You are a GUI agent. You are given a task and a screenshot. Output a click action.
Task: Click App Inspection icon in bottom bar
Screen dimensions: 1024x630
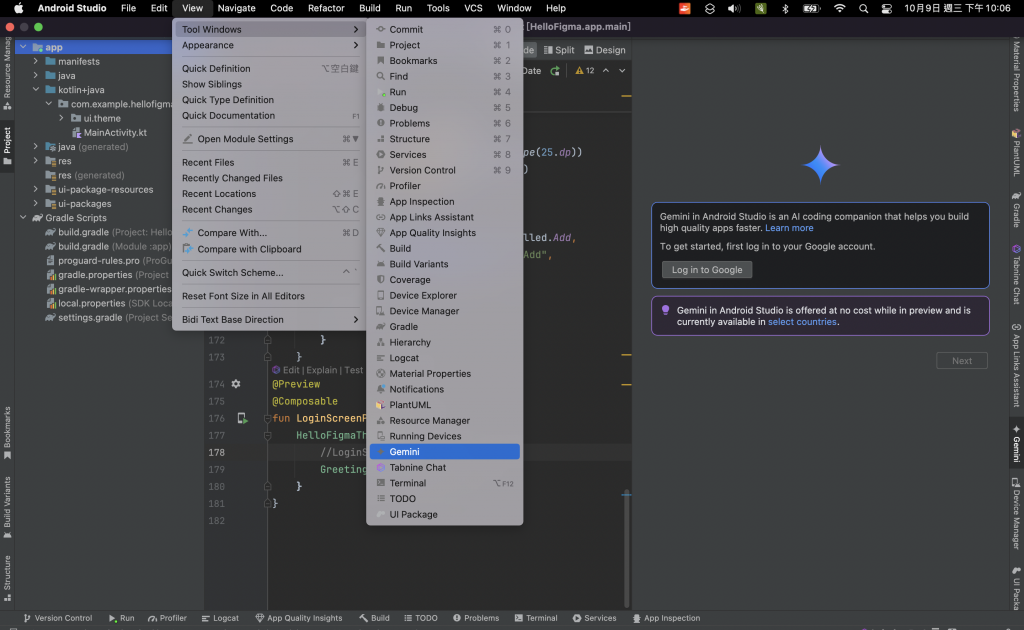coord(637,618)
